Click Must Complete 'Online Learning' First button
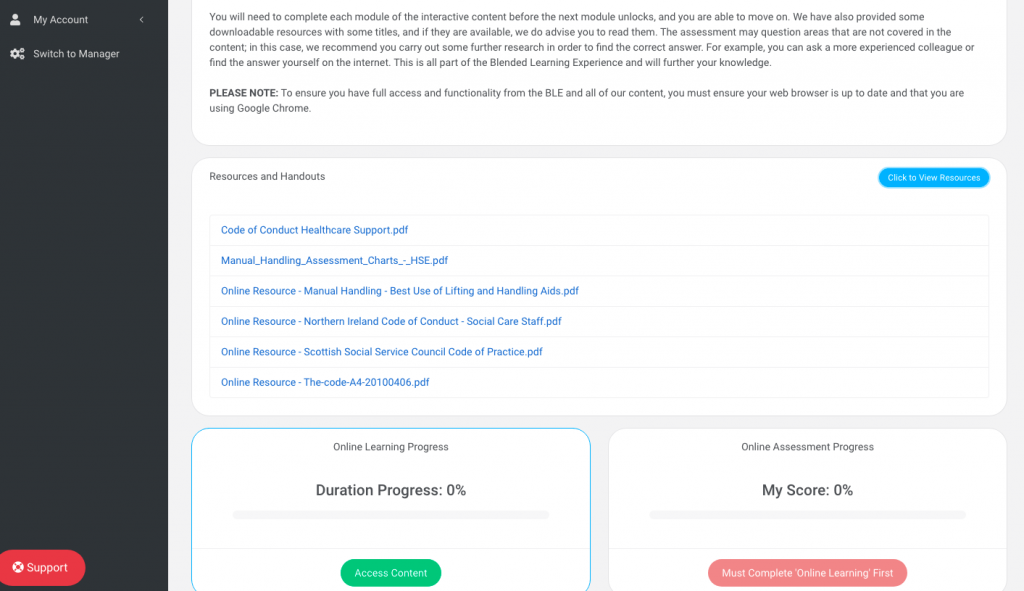 tap(807, 573)
